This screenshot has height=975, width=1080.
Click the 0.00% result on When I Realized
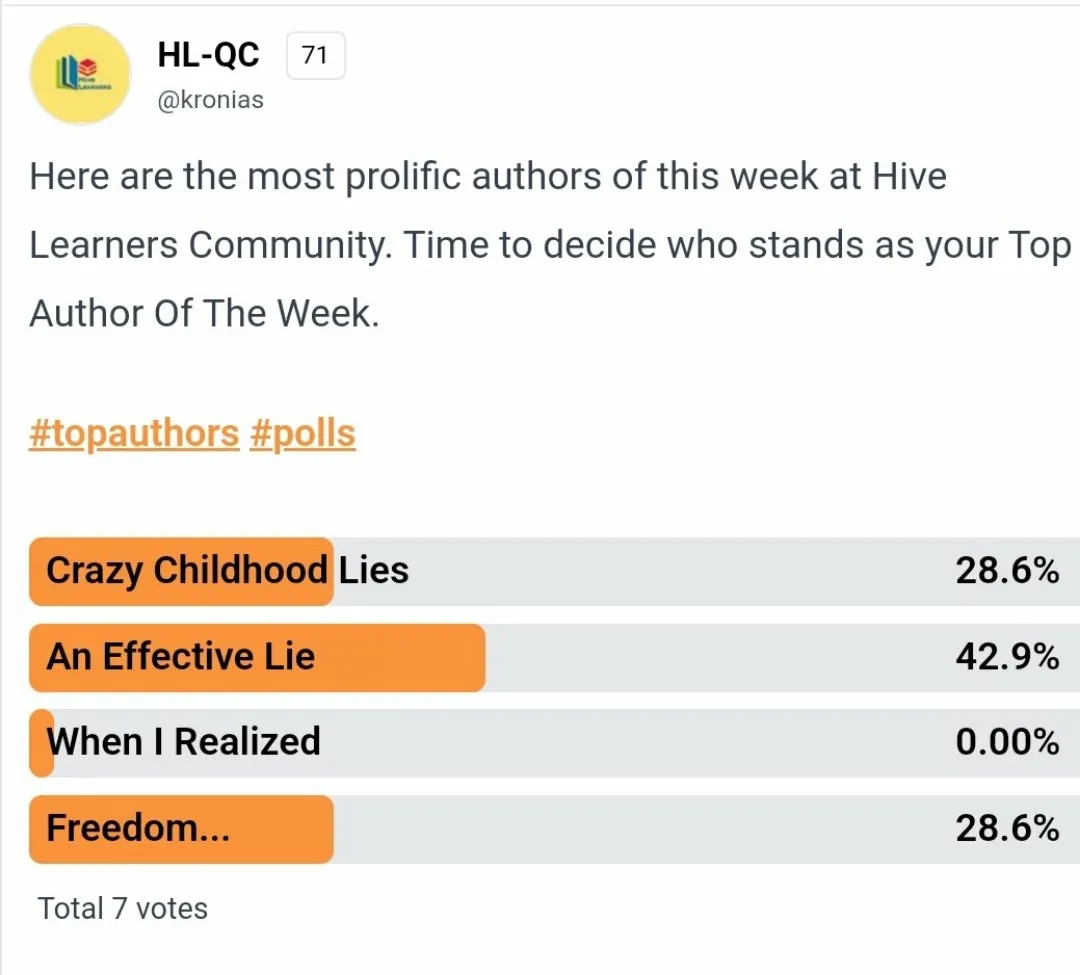(x=1007, y=742)
